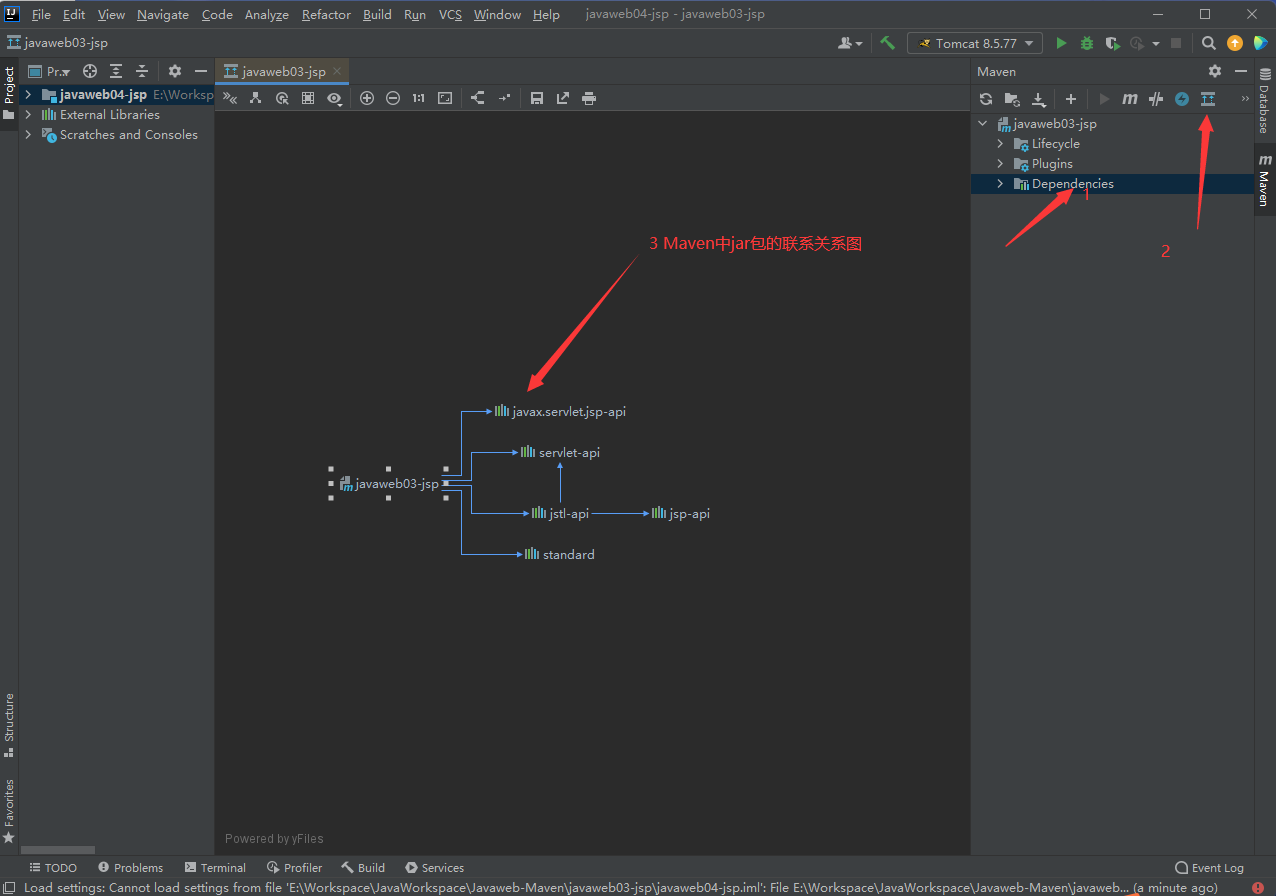Open the Event Log
1276x896 pixels.
pyautogui.click(x=1210, y=868)
